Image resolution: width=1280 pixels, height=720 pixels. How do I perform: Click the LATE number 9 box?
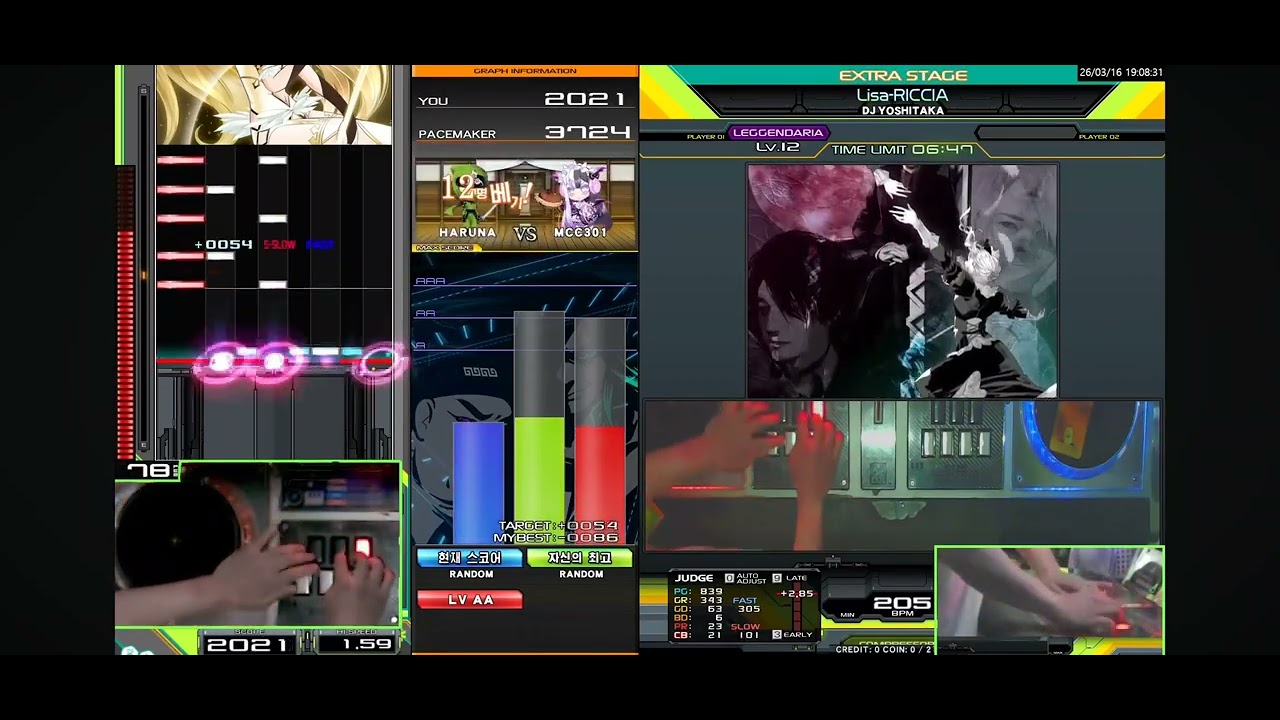click(x=777, y=578)
